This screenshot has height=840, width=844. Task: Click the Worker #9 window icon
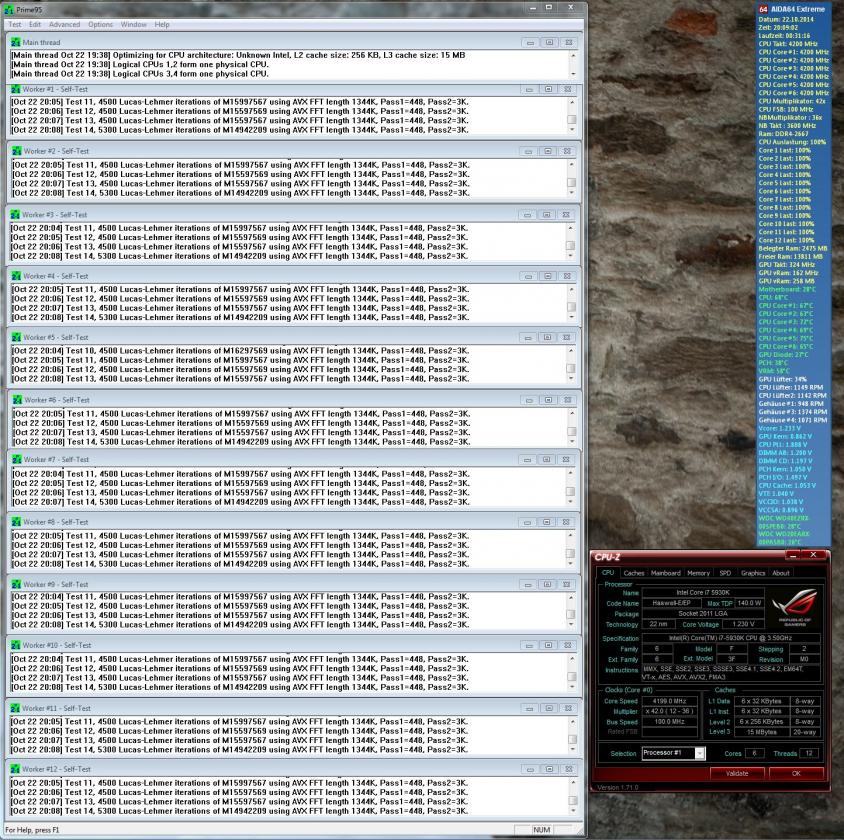pyautogui.click(x=16, y=584)
